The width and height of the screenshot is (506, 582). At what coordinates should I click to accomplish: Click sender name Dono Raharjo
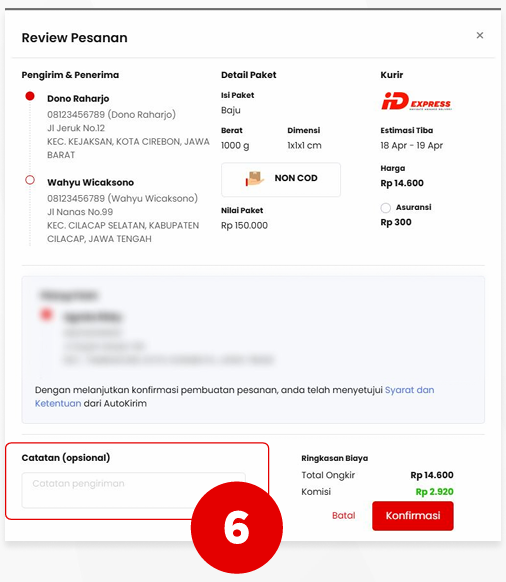[x=78, y=99]
